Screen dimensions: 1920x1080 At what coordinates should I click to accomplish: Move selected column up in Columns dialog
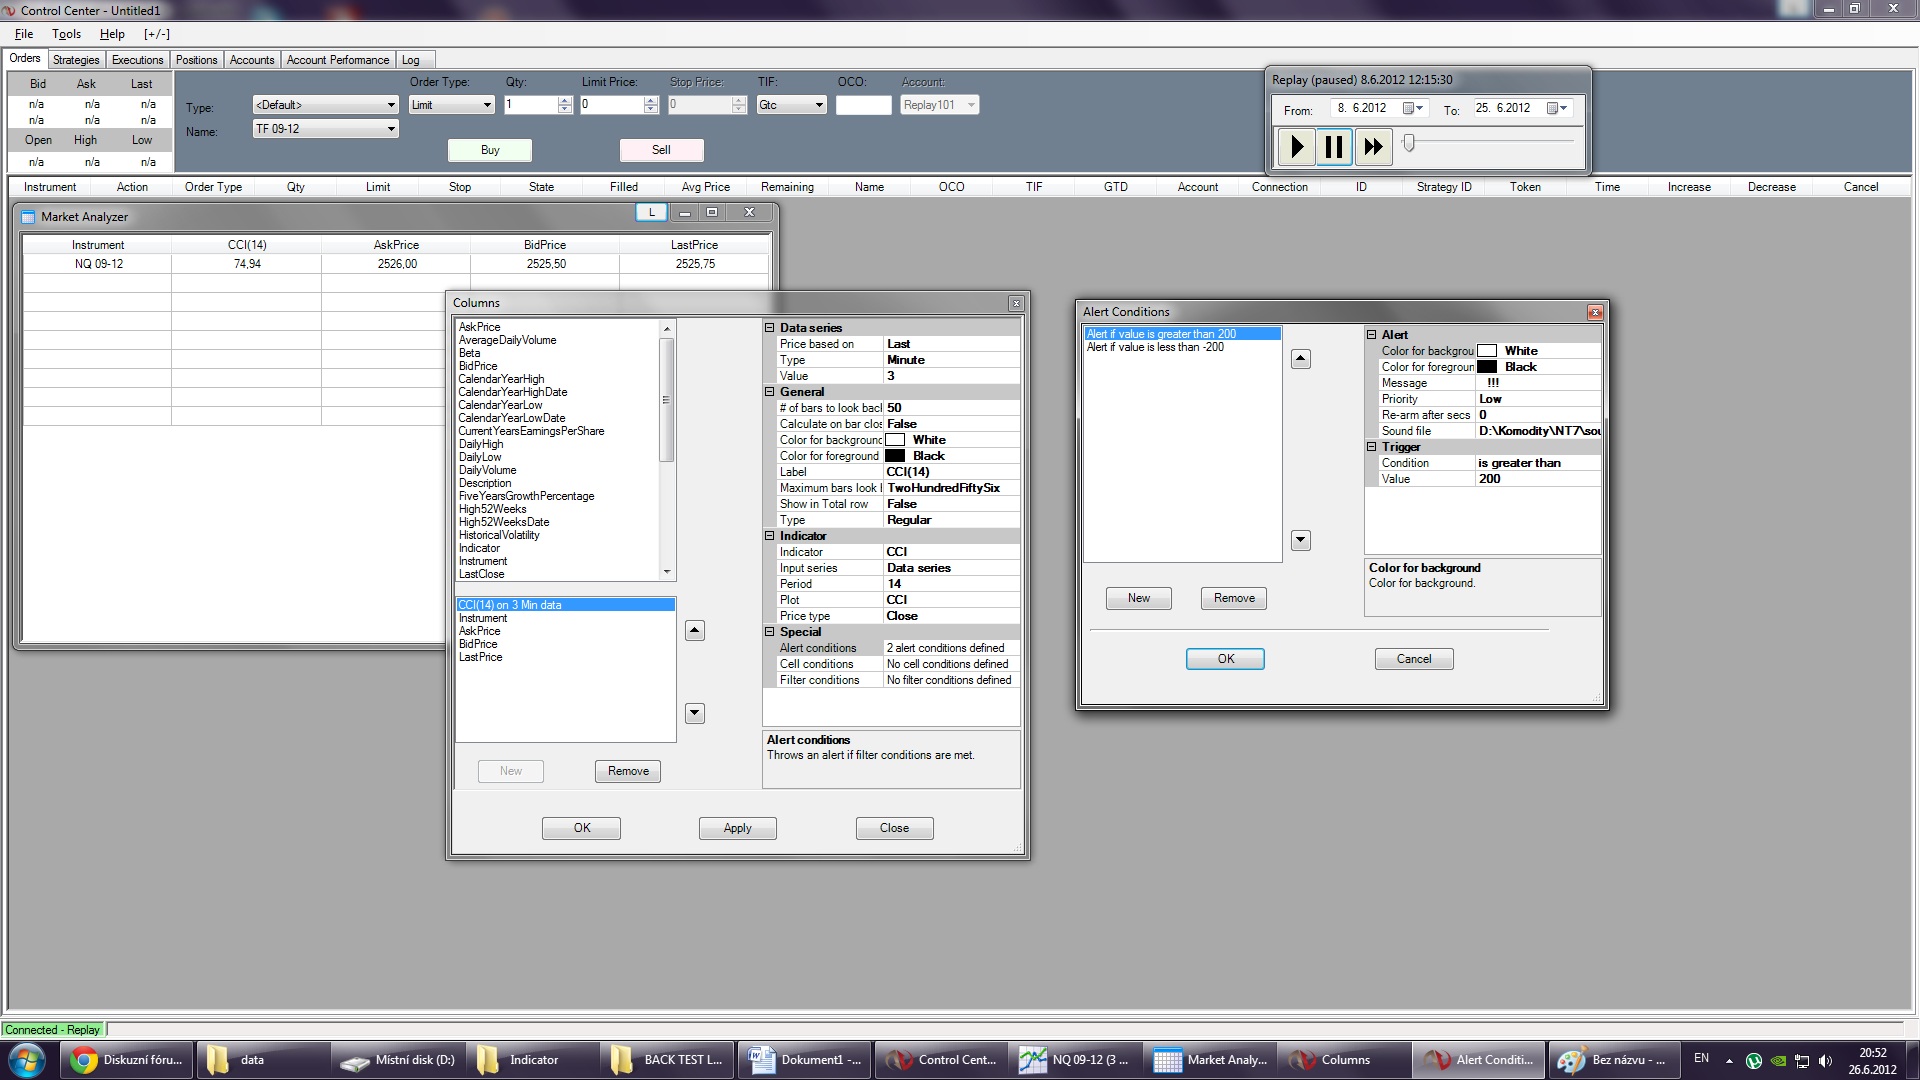(695, 631)
